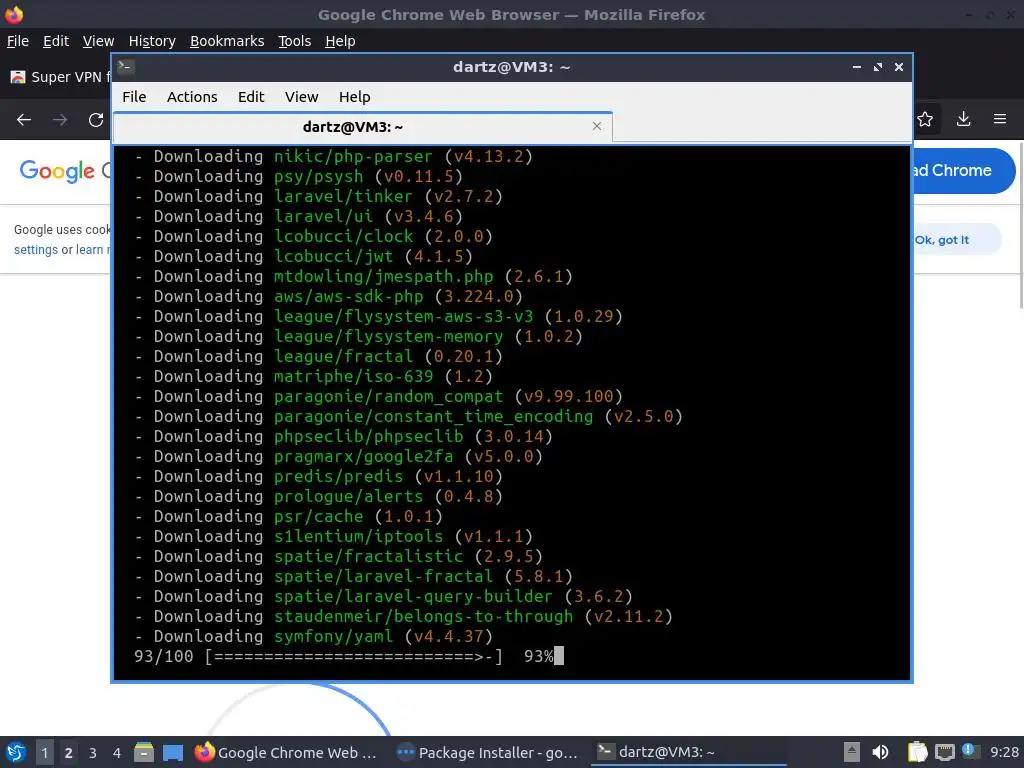The width and height of the screenshot is (1024, 768).
Task: Click Firefox forward arrow button
Action: [60, 120]
